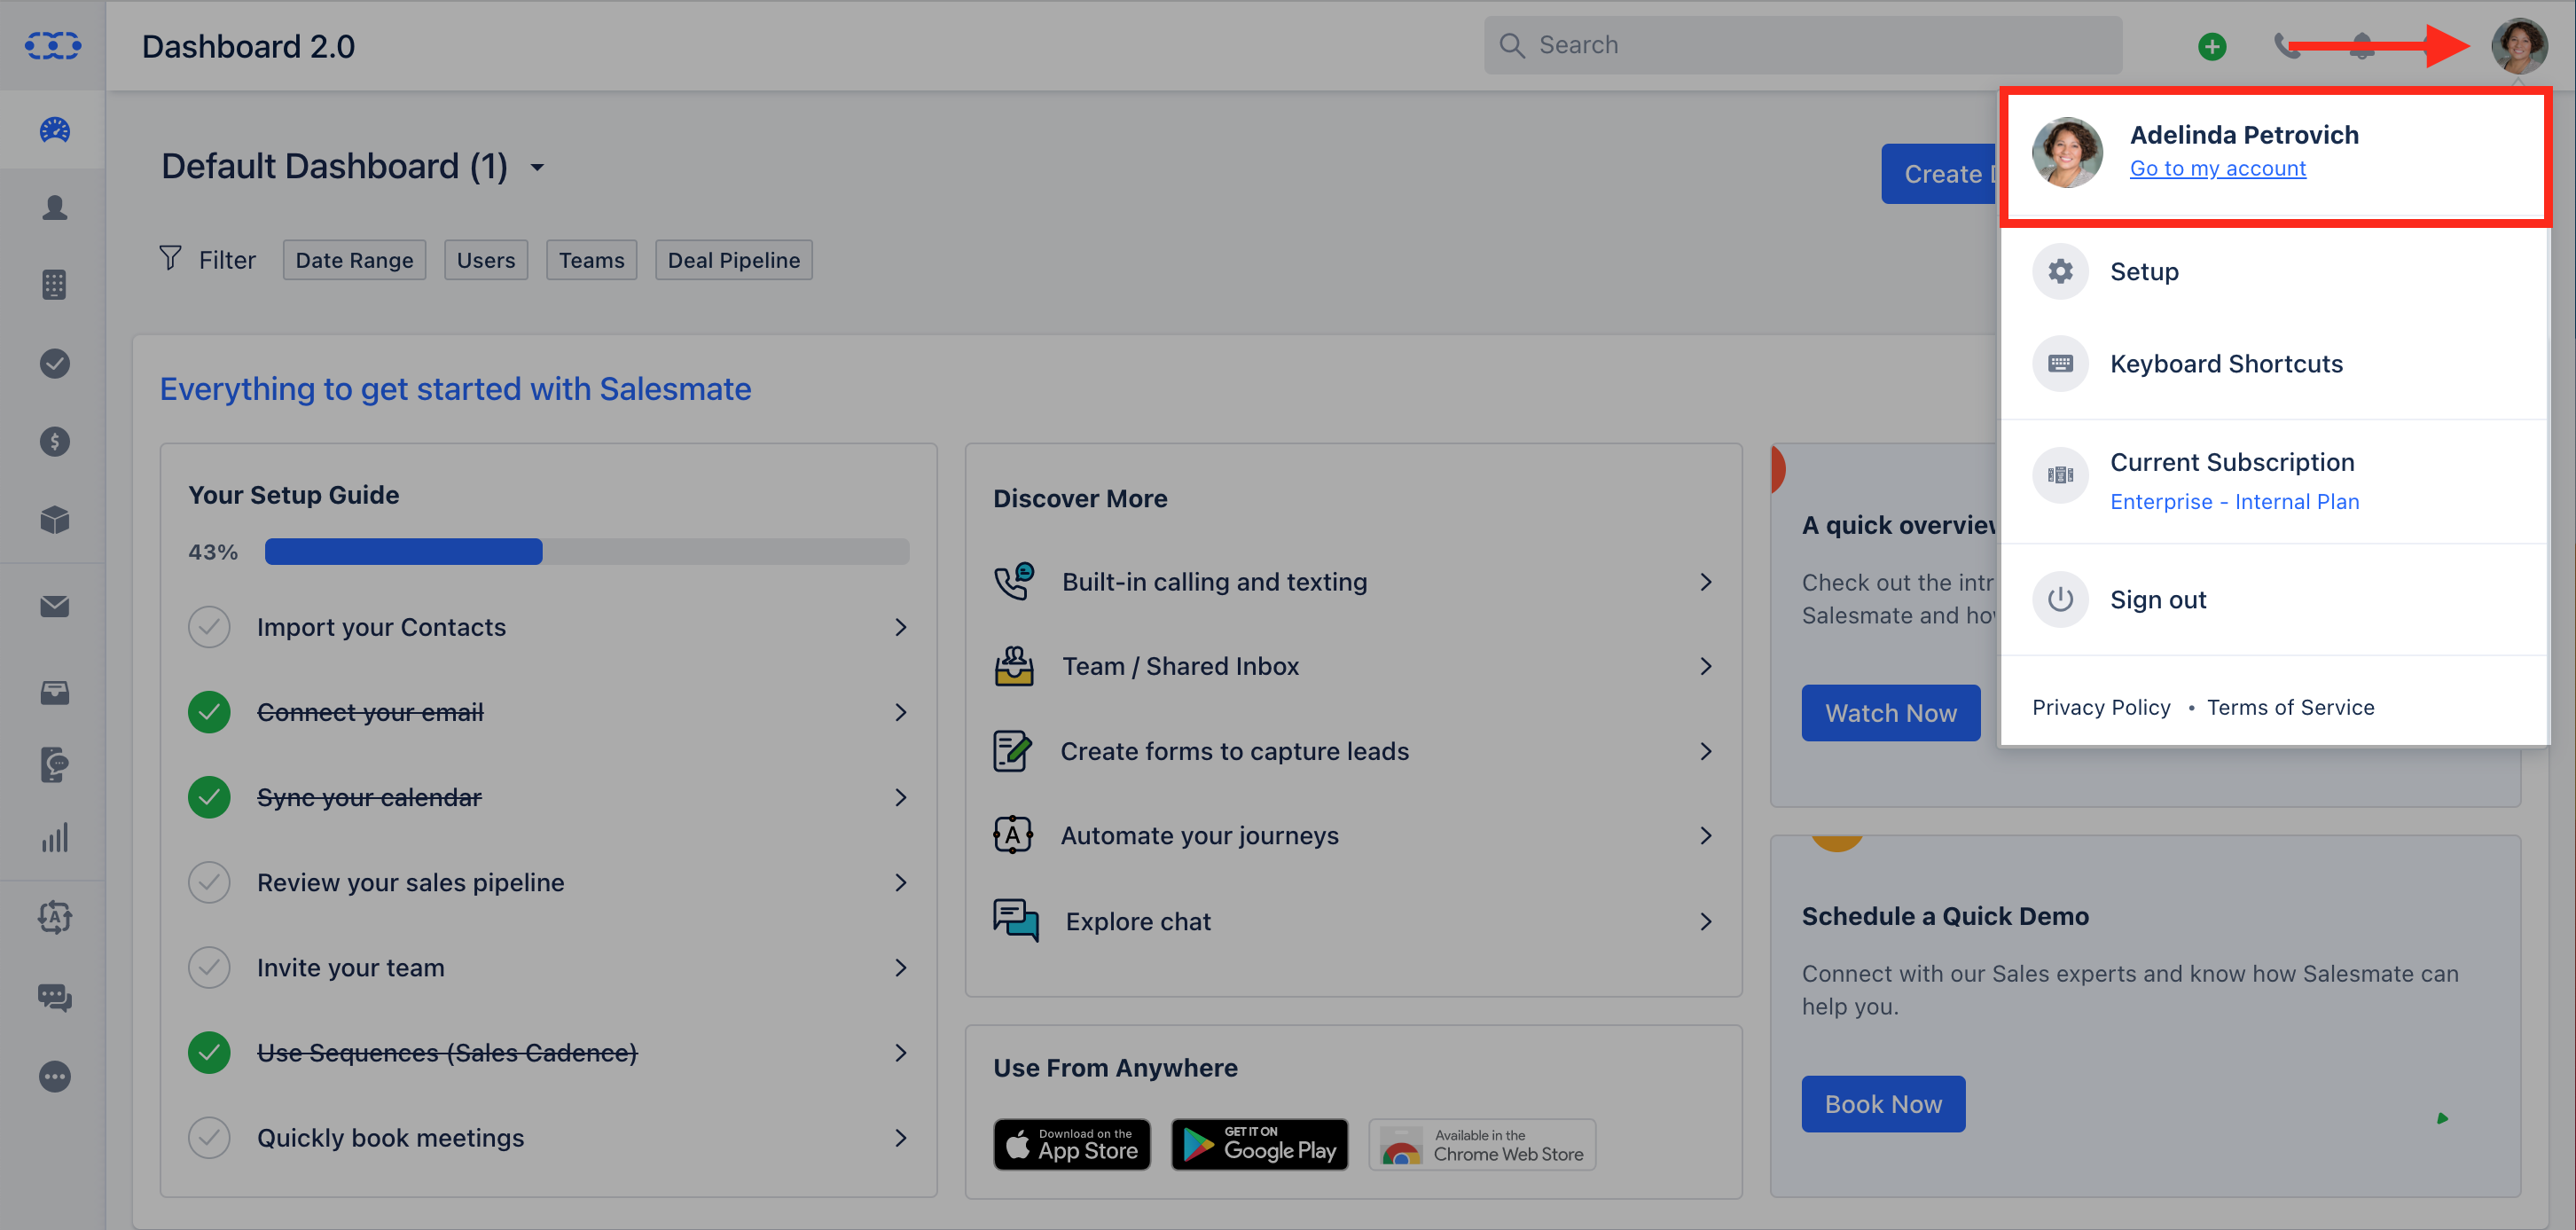
Task: Open Email envelope icon in sidebar
Action: point(54,606)
